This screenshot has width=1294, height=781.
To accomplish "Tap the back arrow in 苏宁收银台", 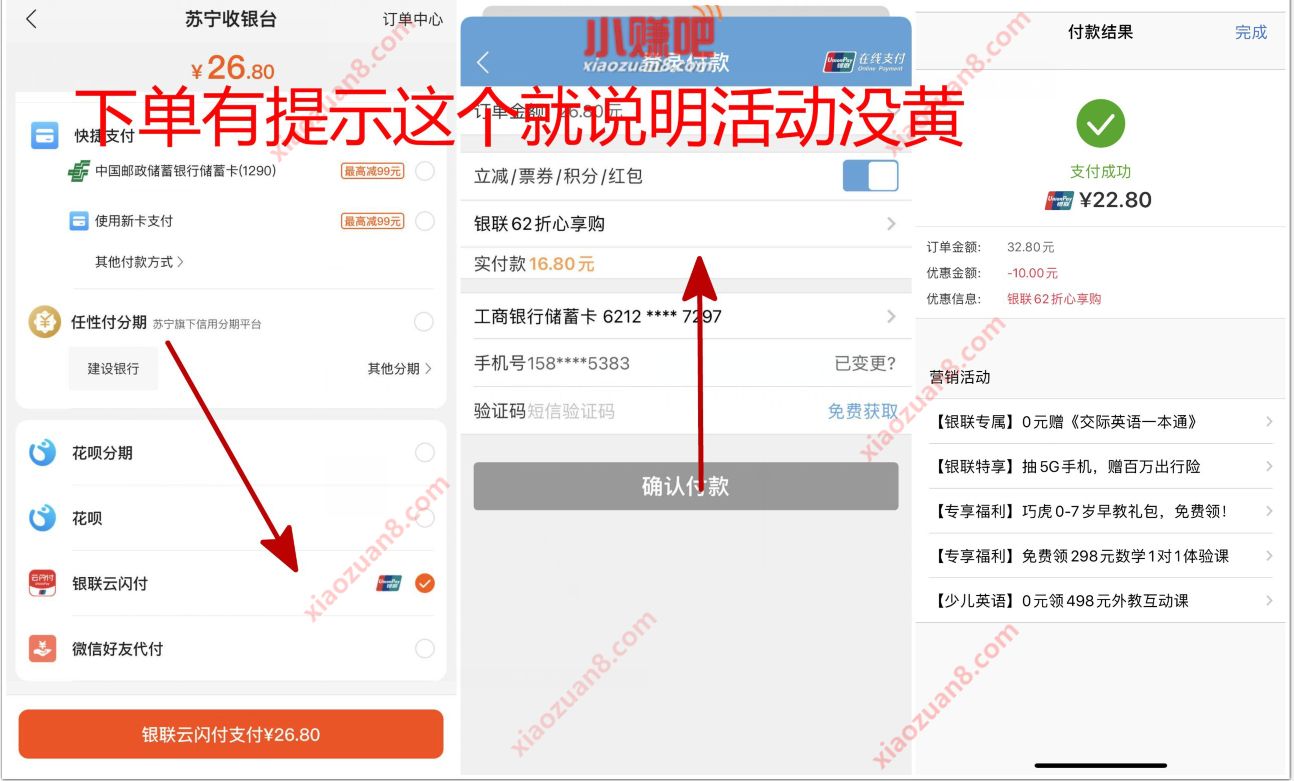I will pyautogui.click(x=32, y=19).
